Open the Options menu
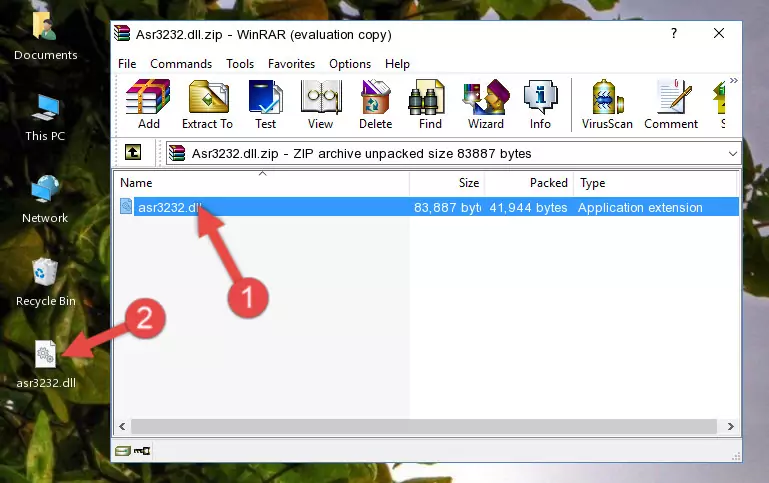The width and height of the screenshot is (769, 483). [350, 64]
